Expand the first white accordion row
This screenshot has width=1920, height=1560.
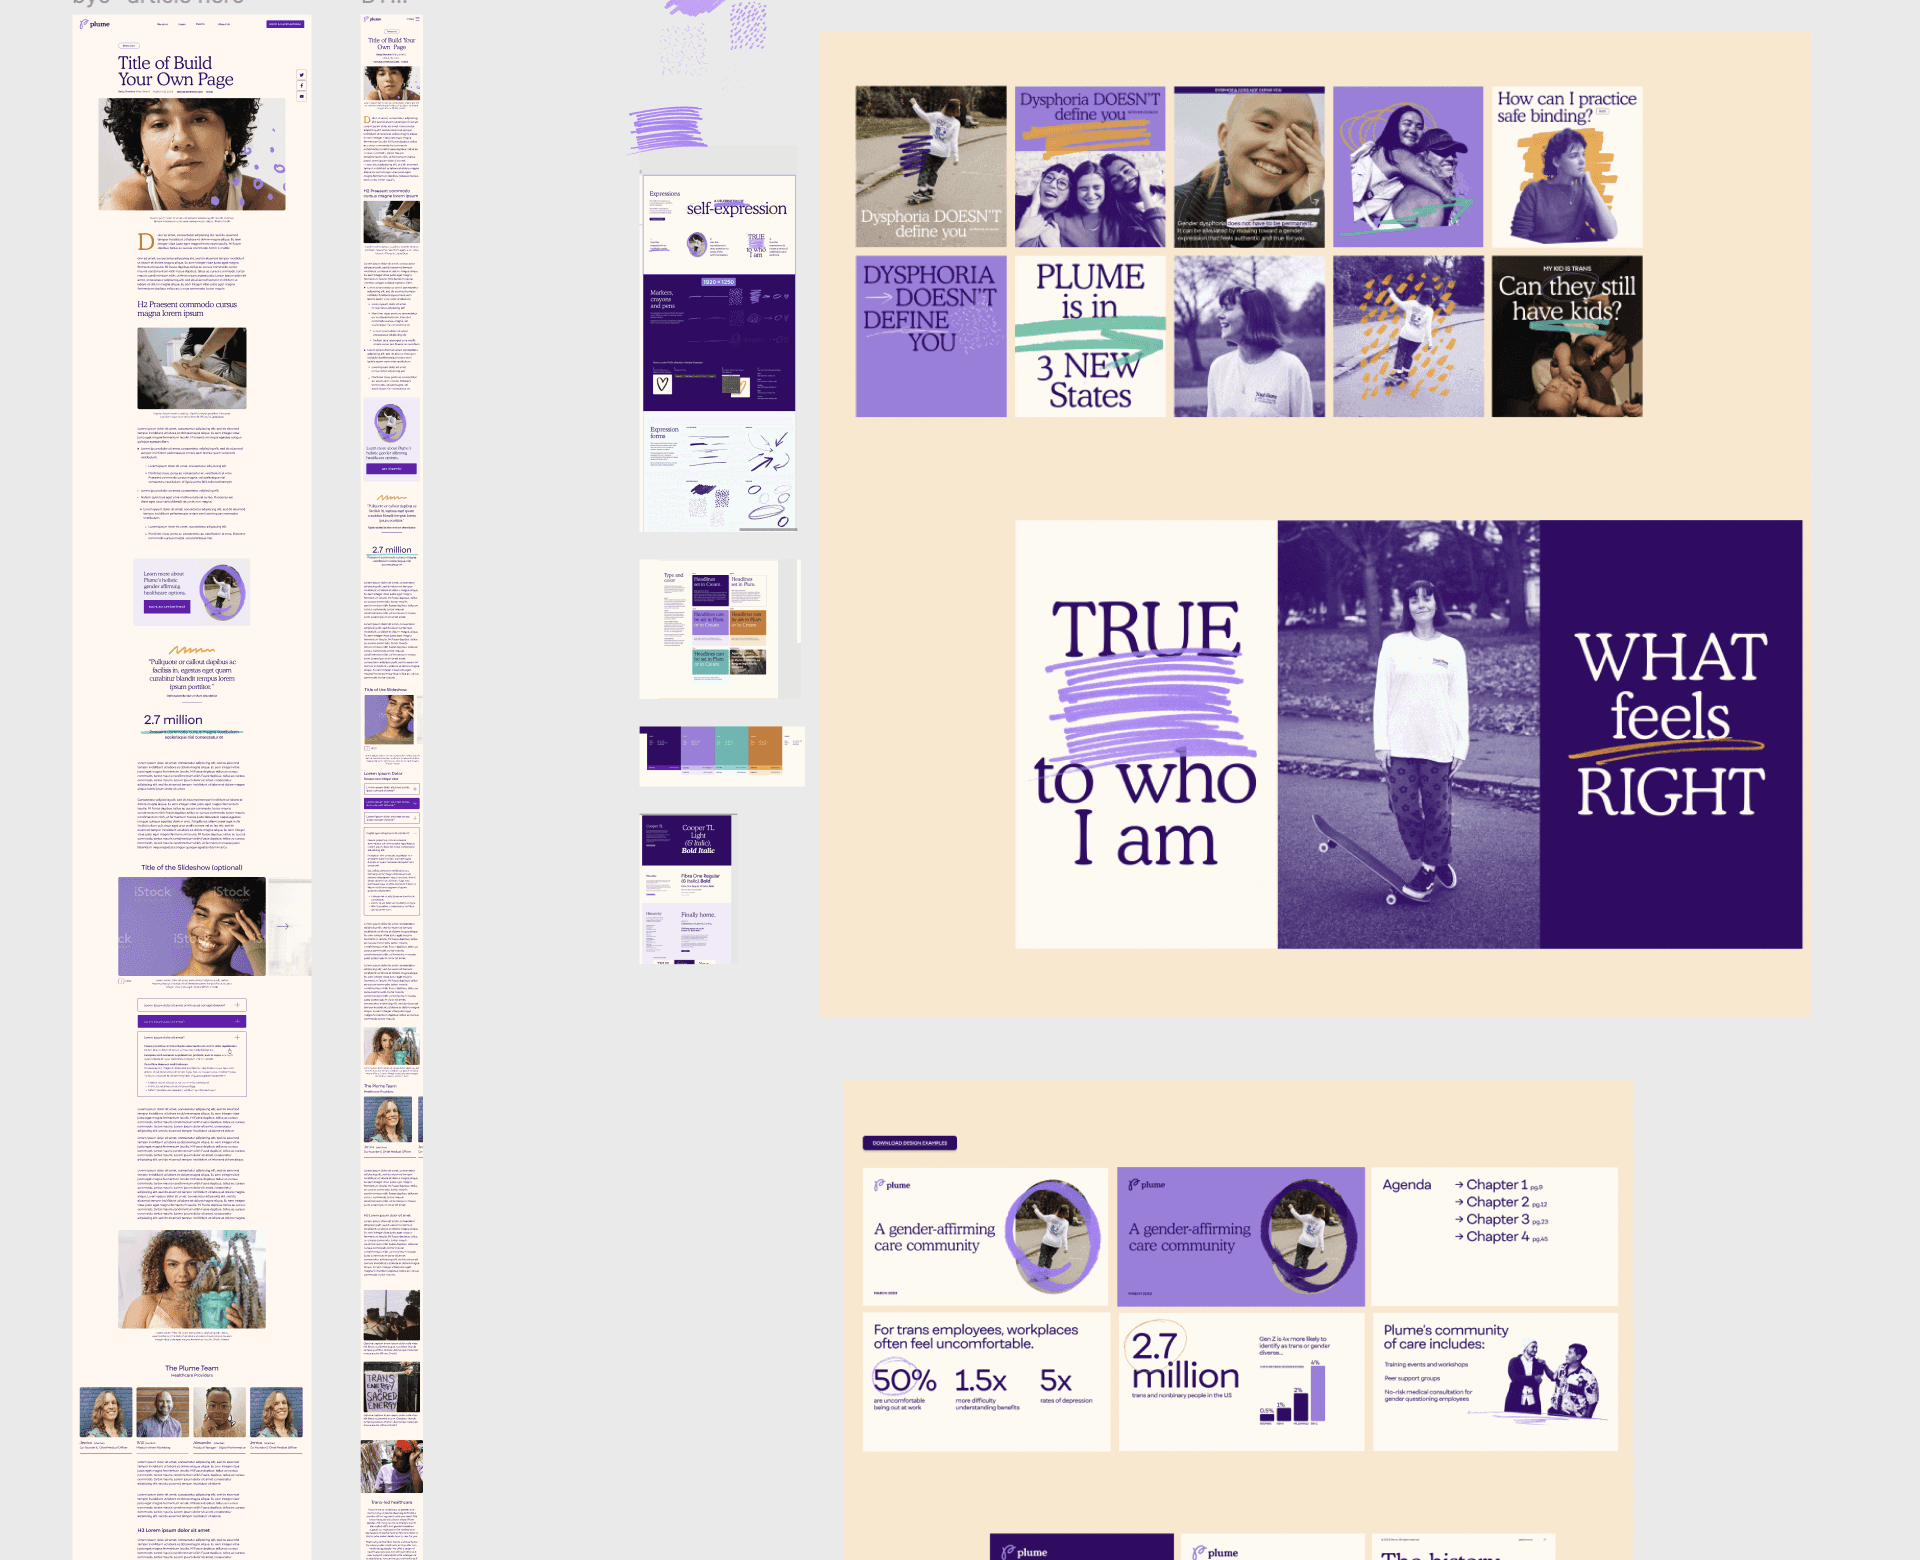192,1005
